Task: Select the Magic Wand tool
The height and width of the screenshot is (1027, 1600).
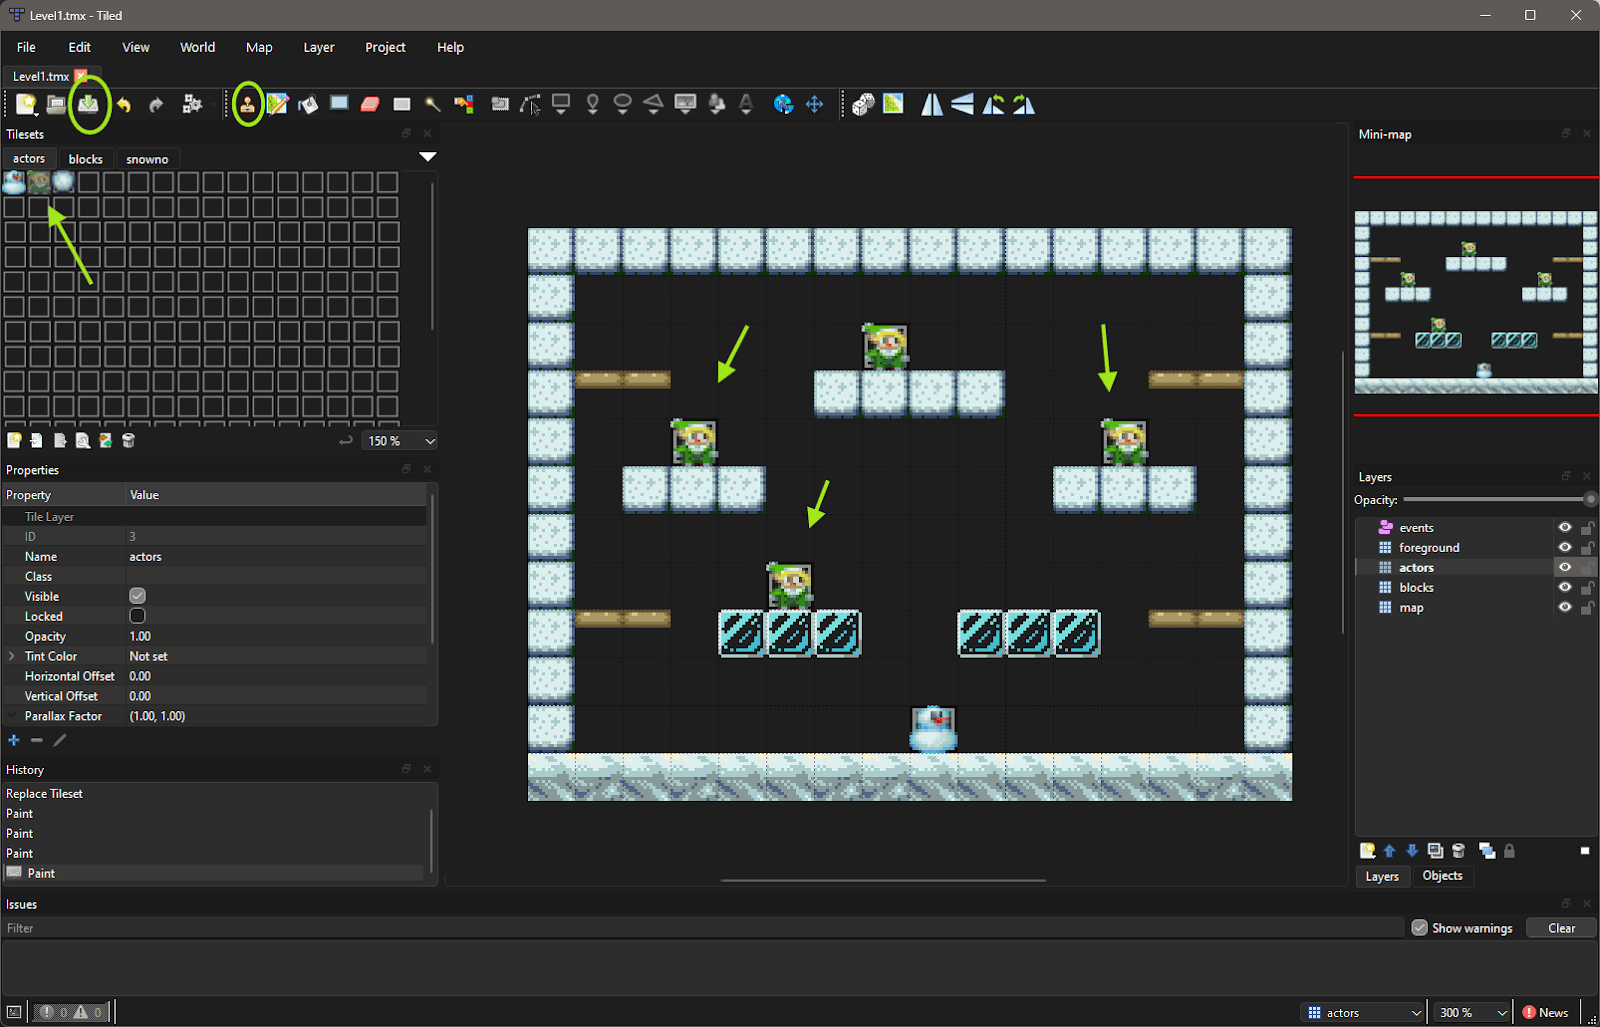Action: [x=433, y=104]
